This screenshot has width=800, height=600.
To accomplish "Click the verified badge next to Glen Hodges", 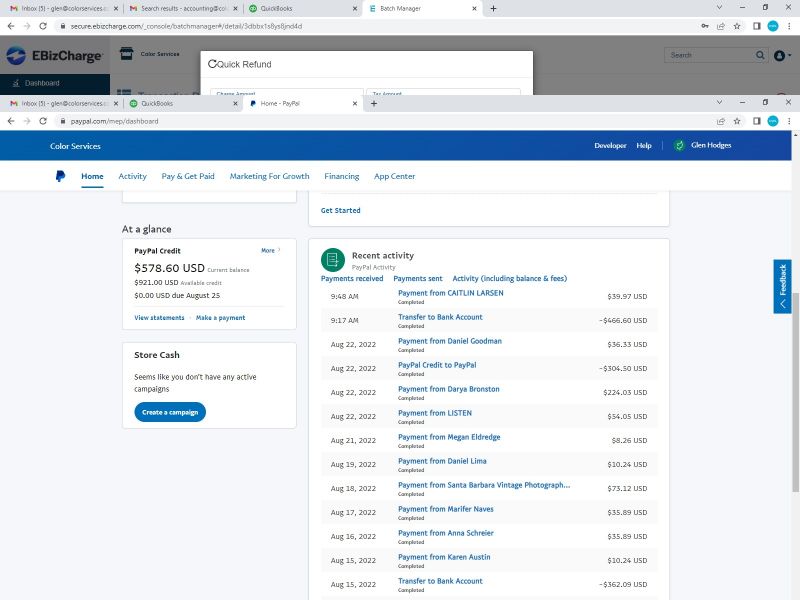I will point(680,146).
